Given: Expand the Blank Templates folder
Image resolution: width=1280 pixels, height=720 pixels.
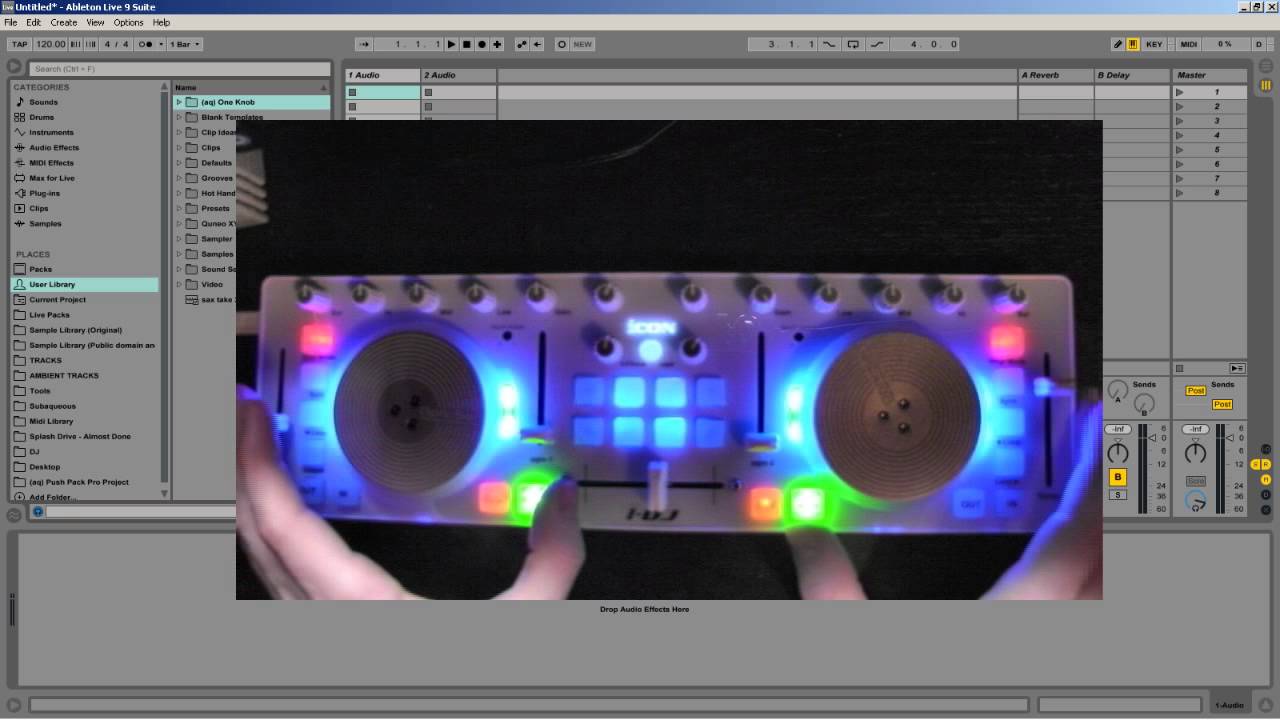Looking at the screenshot, I should pyautogui.click(x=179, y=117).
